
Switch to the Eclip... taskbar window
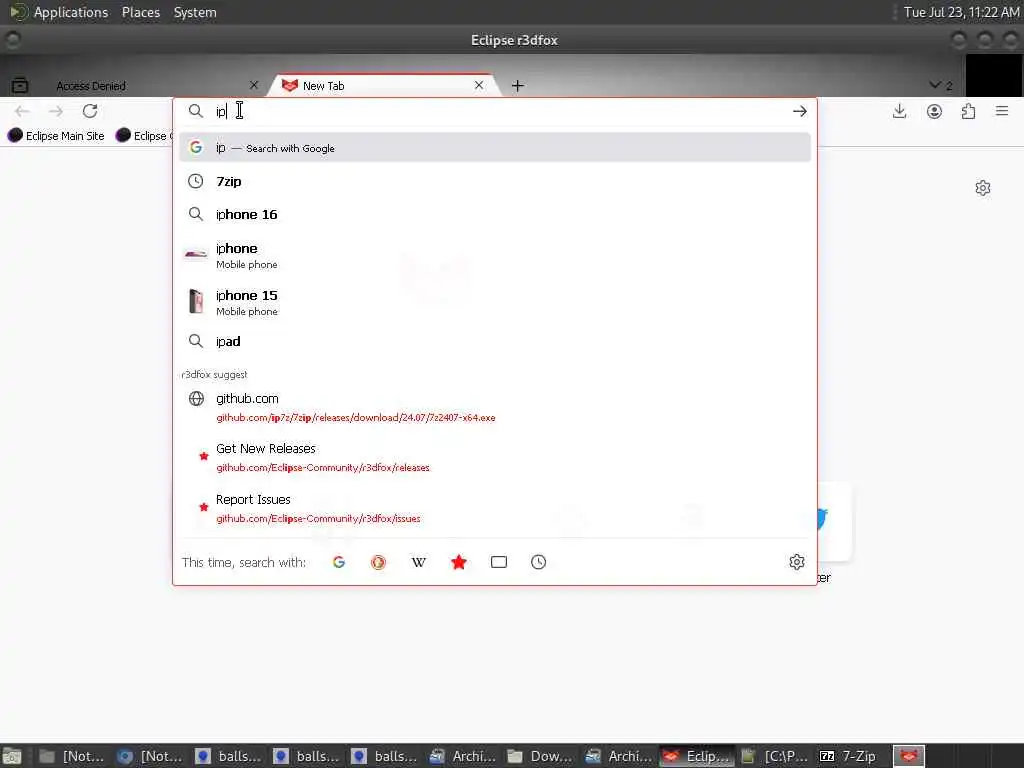click(697, 756)
